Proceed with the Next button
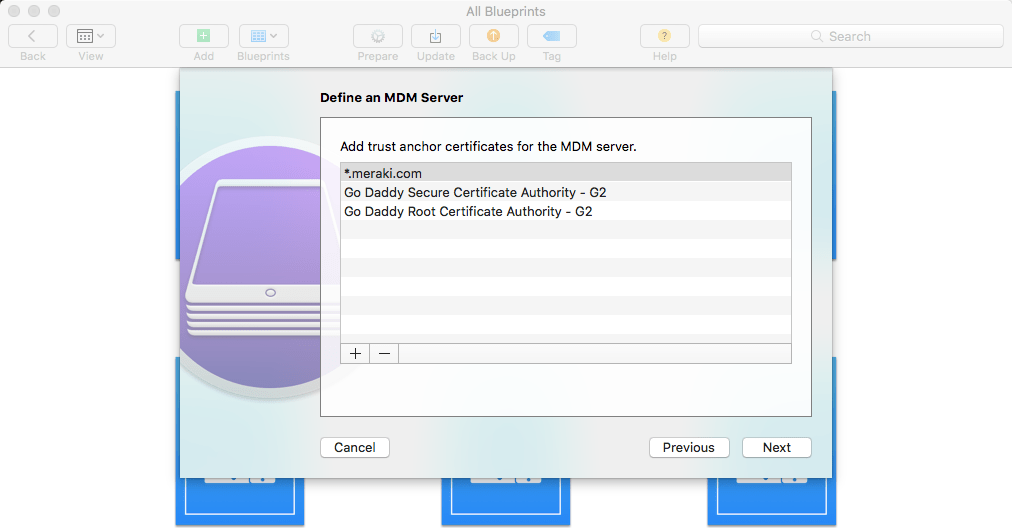Screen dimensions: 1012x528 pyautogui.click(x=777, y=447)
